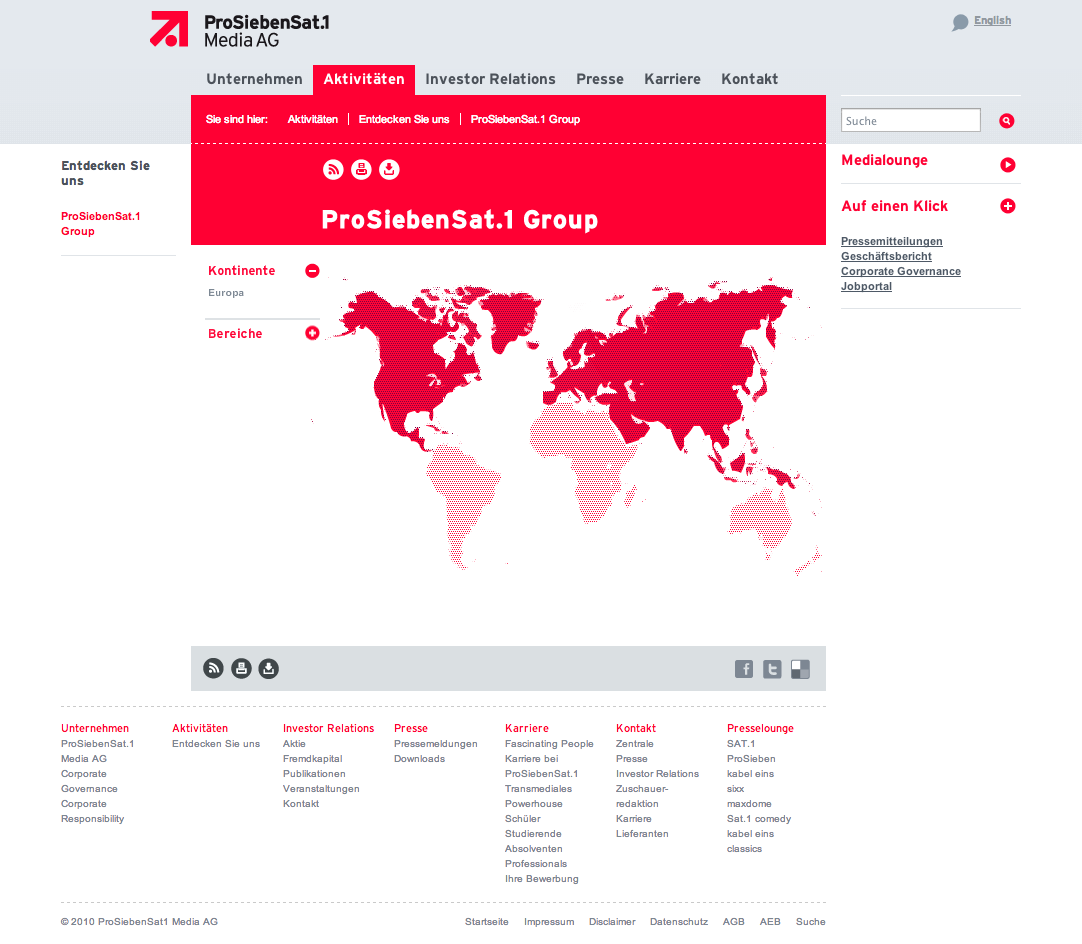
Task: Click the dark download icon in bottom bar
Action: [x=268, y=668]
